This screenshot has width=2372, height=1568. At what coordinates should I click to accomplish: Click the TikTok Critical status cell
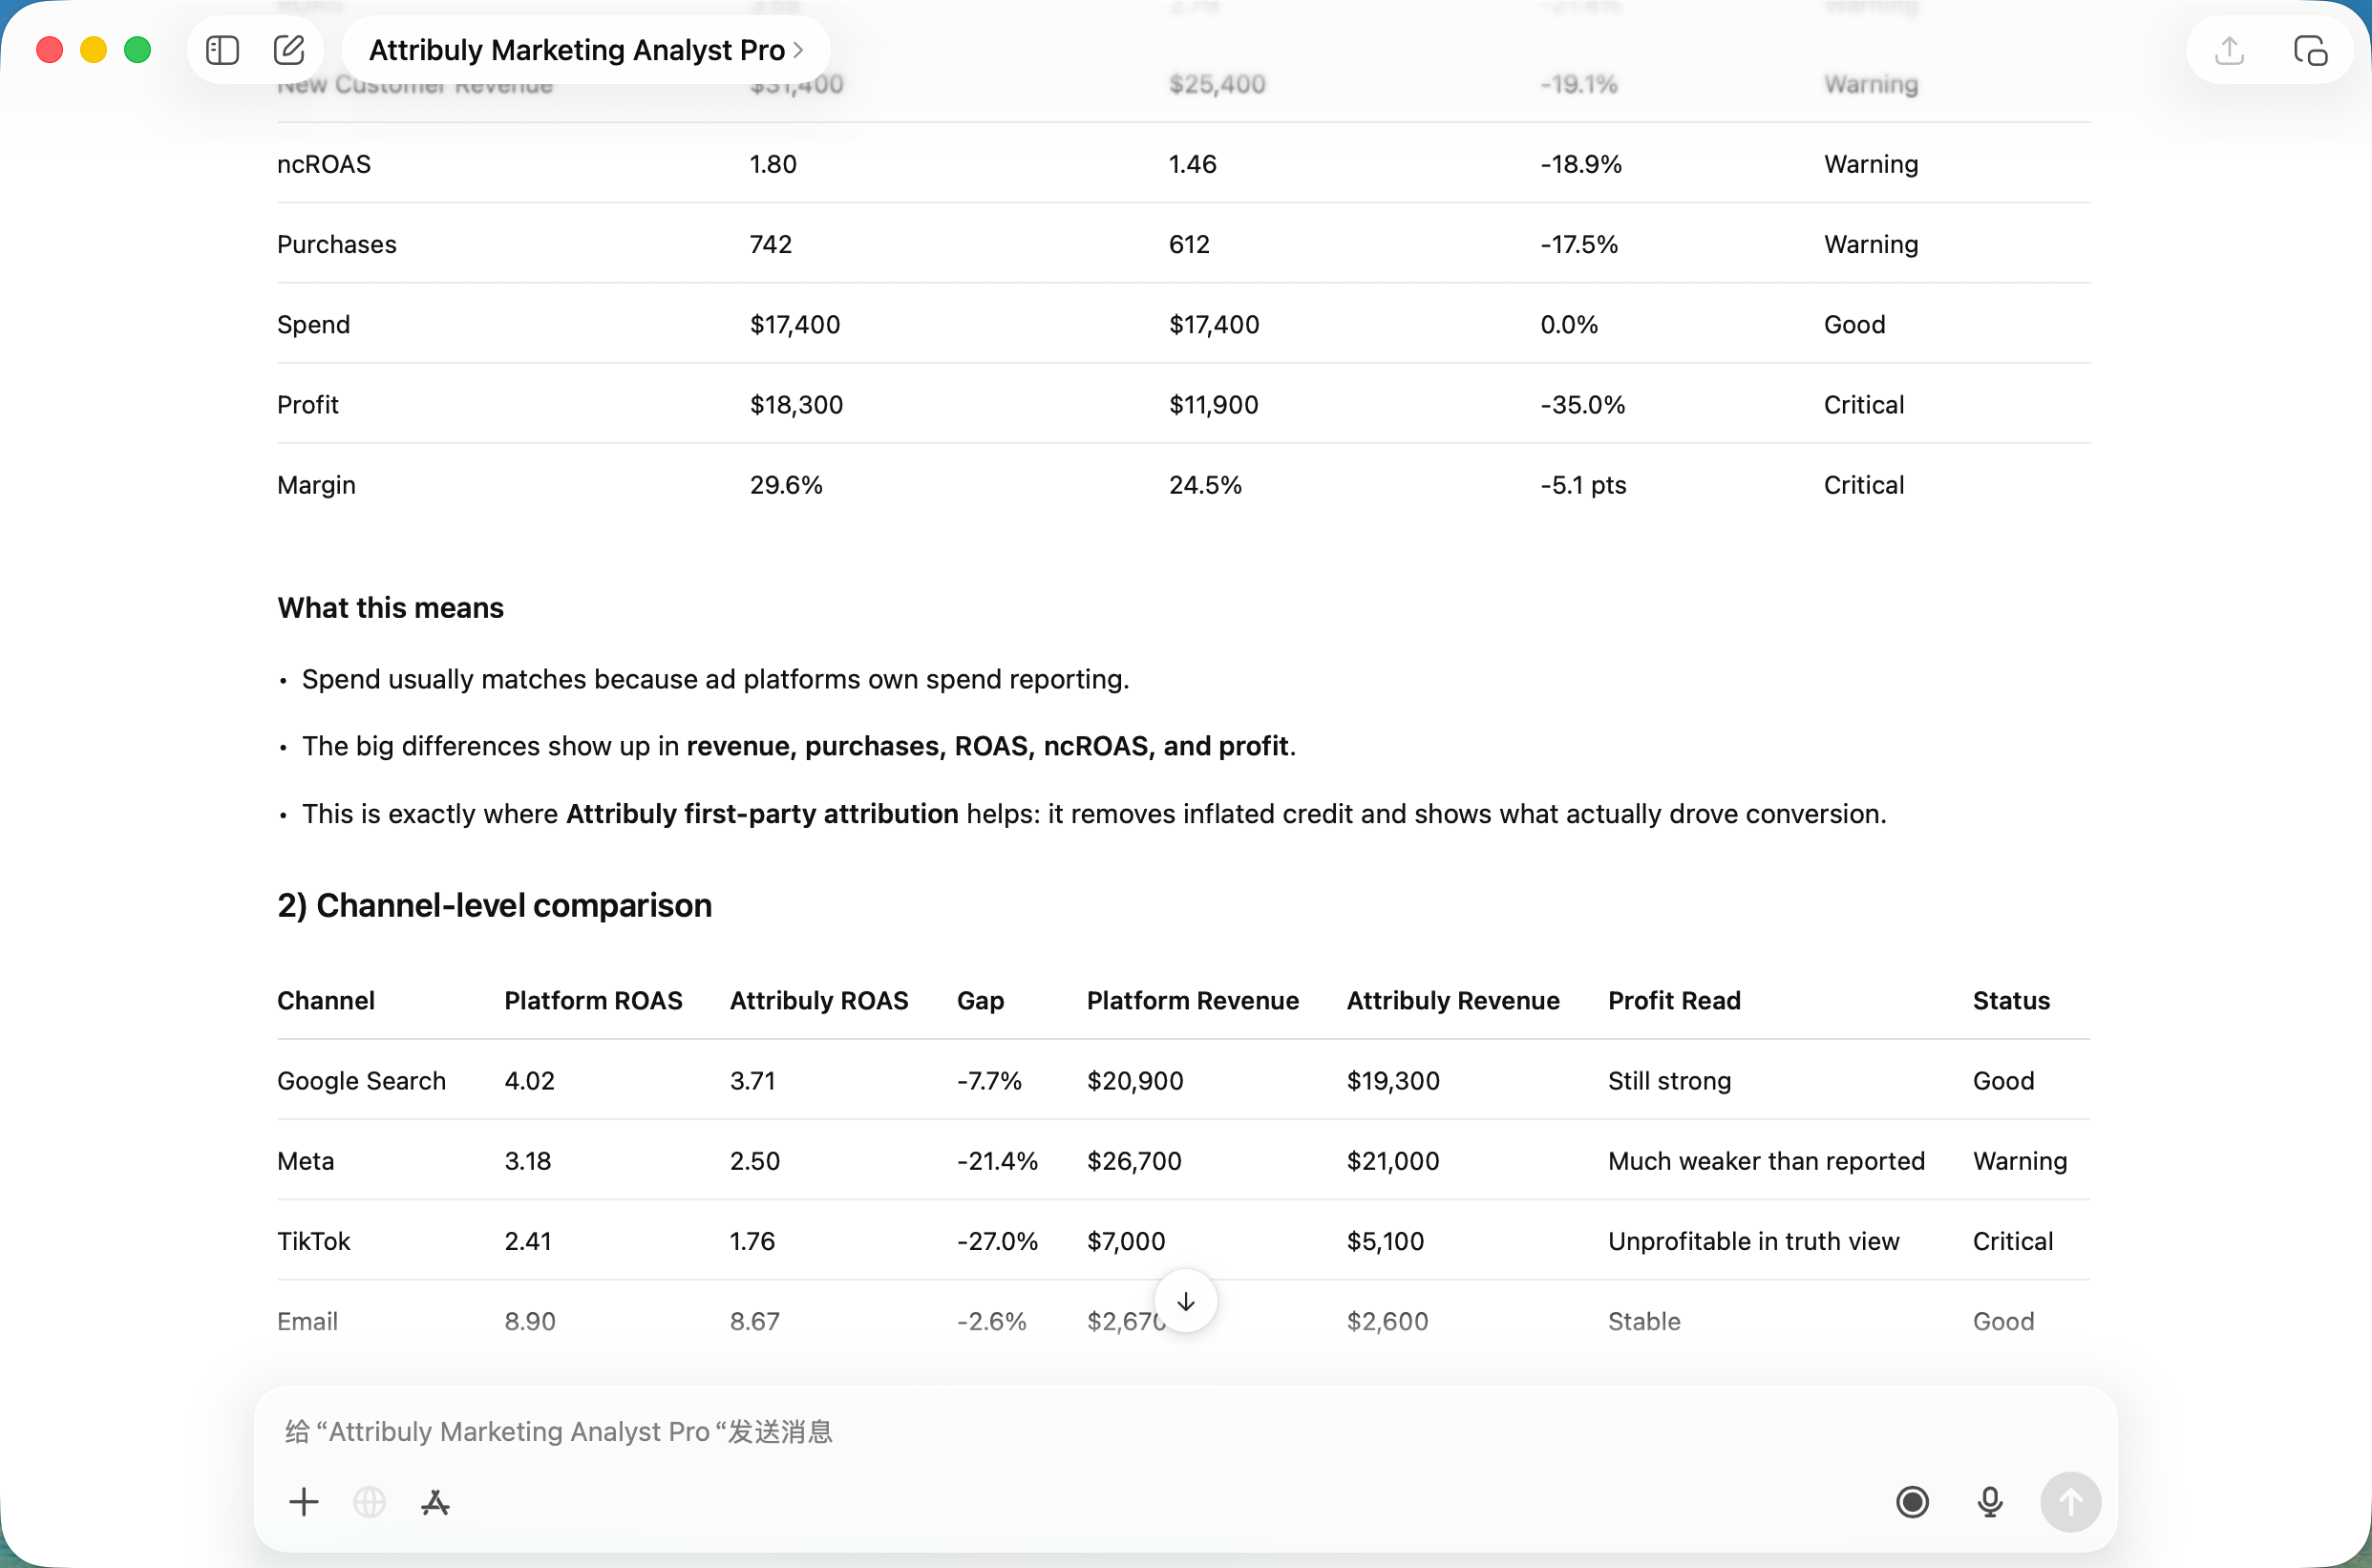point(2012,1241)
